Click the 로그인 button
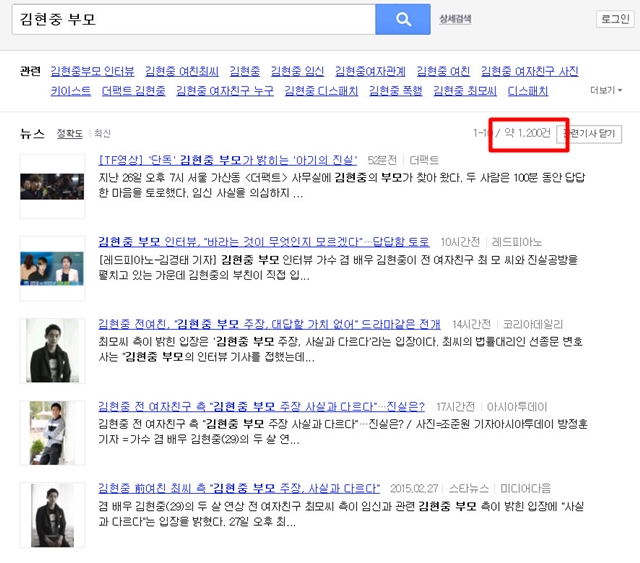Screen dimensions: 640x563 615,19
